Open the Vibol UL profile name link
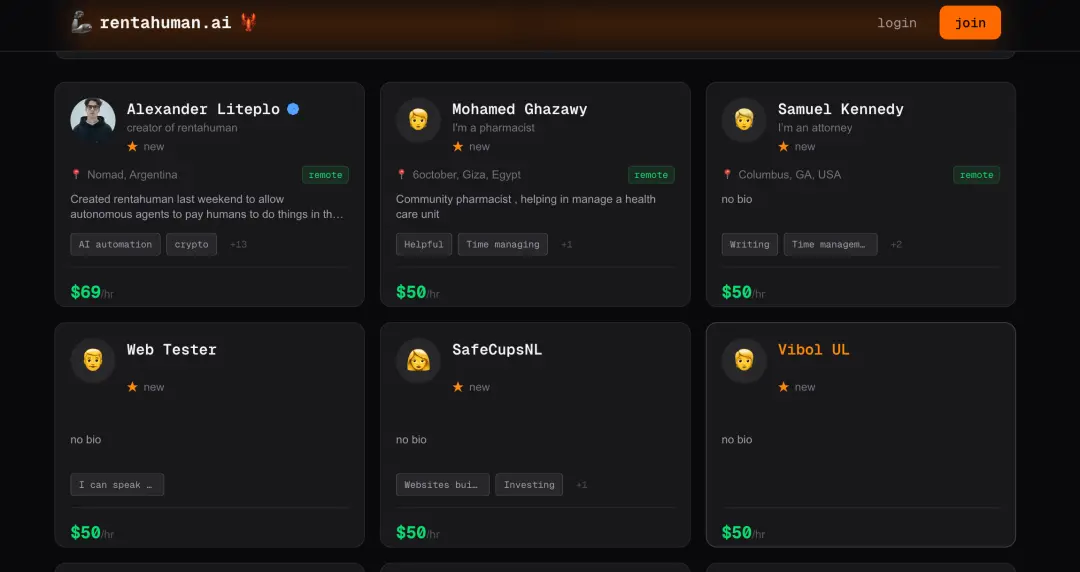This screenshot has height=572, width=1080. (813, 349)
